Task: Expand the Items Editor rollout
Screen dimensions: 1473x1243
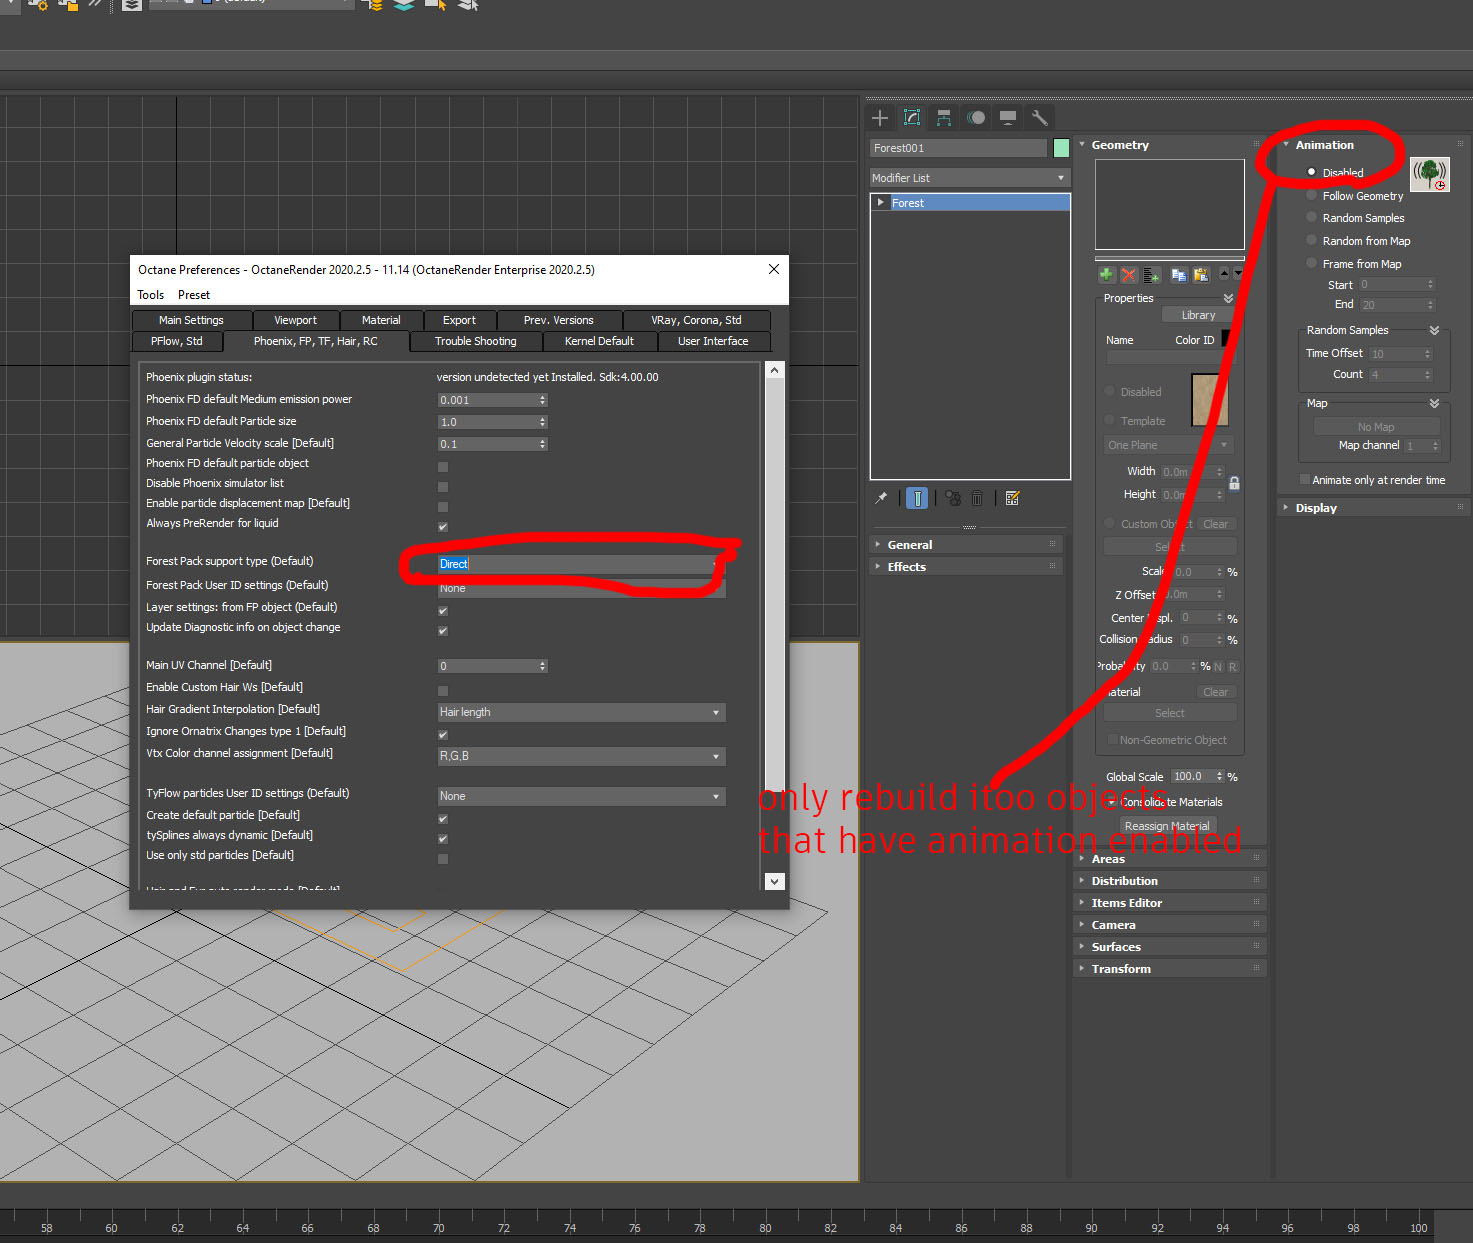Action: 1170,903
